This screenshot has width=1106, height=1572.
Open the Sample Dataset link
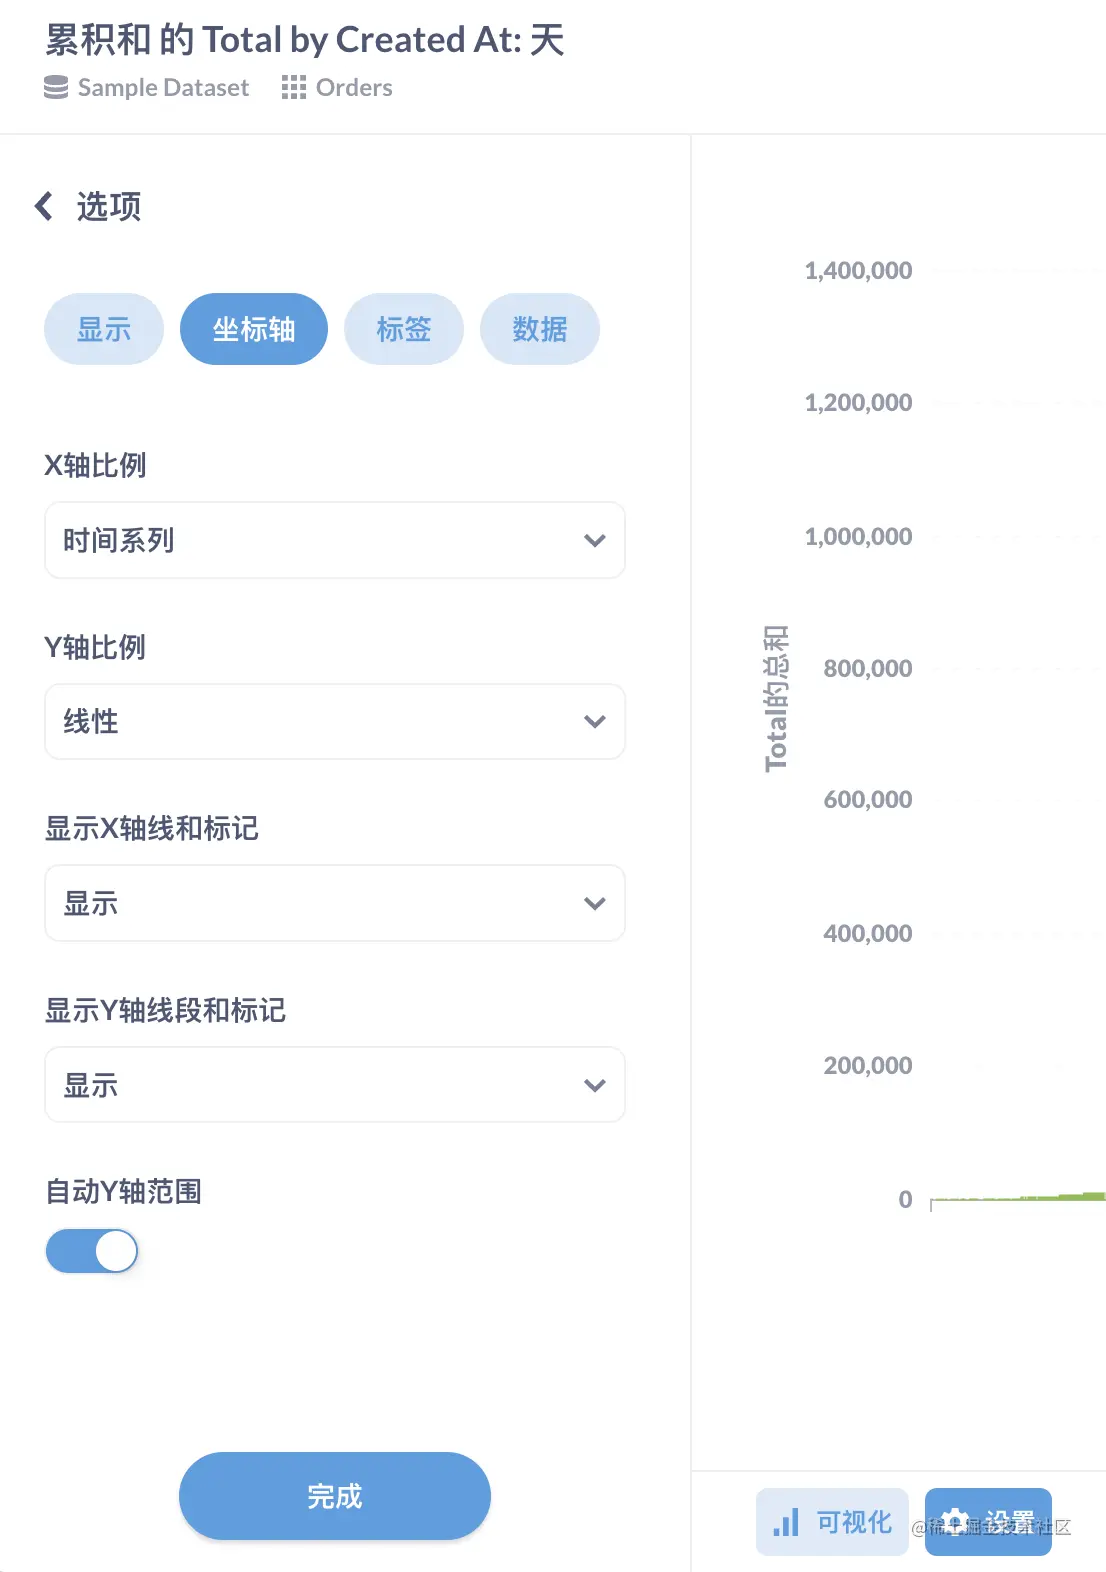pos(163,88)
